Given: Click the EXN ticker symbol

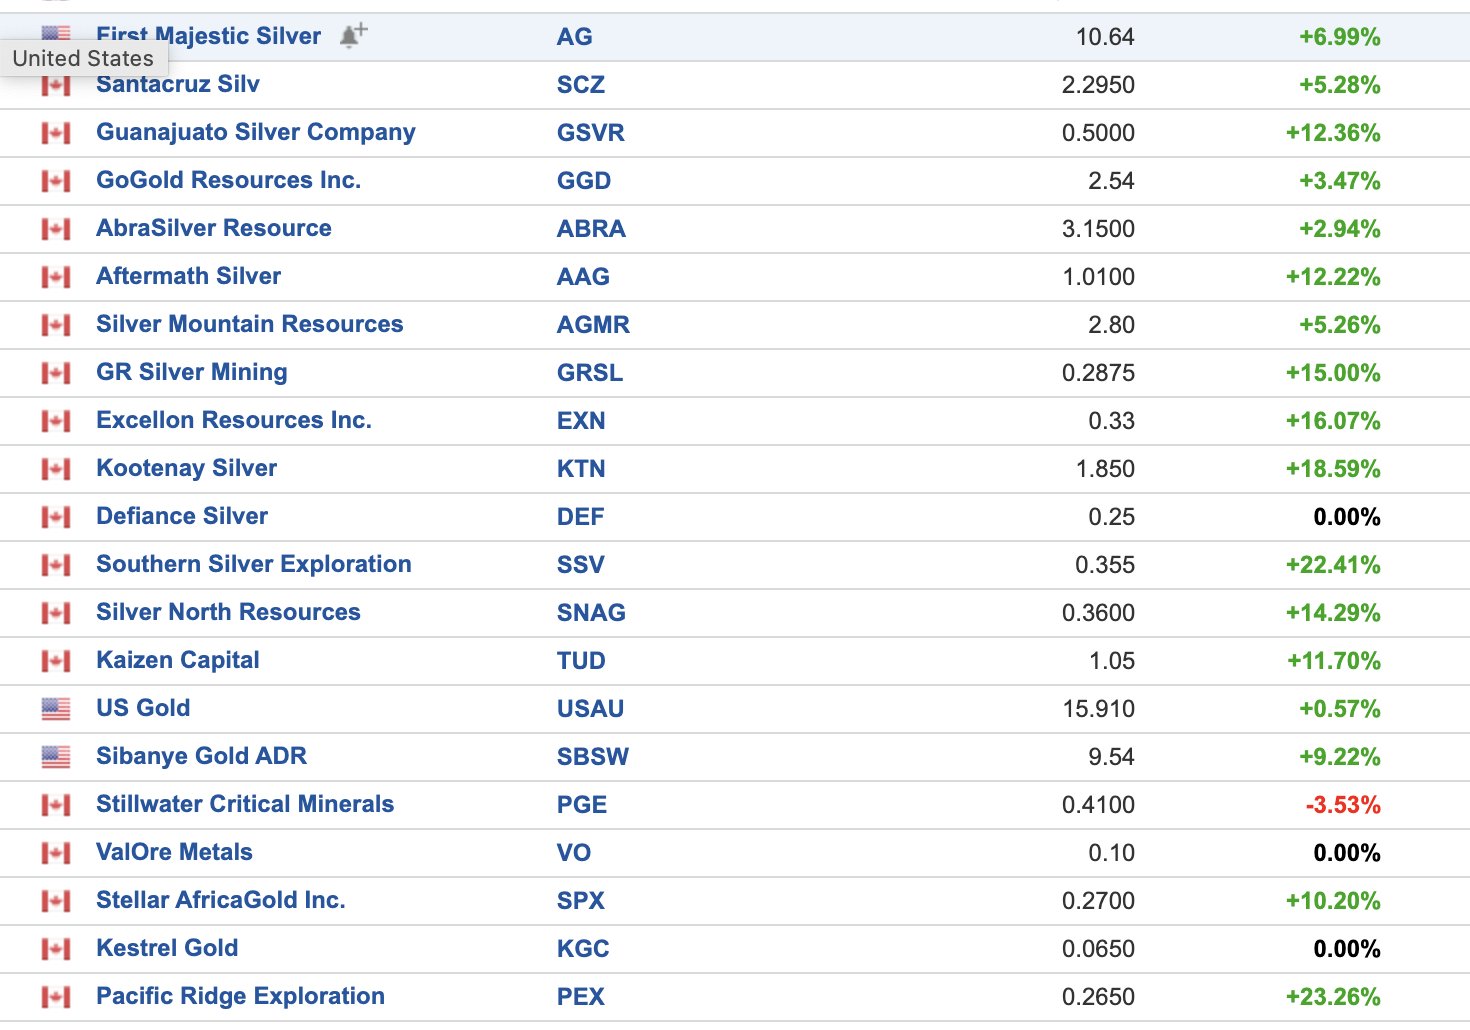Looking at the screenshot, I should pos(580,421).
